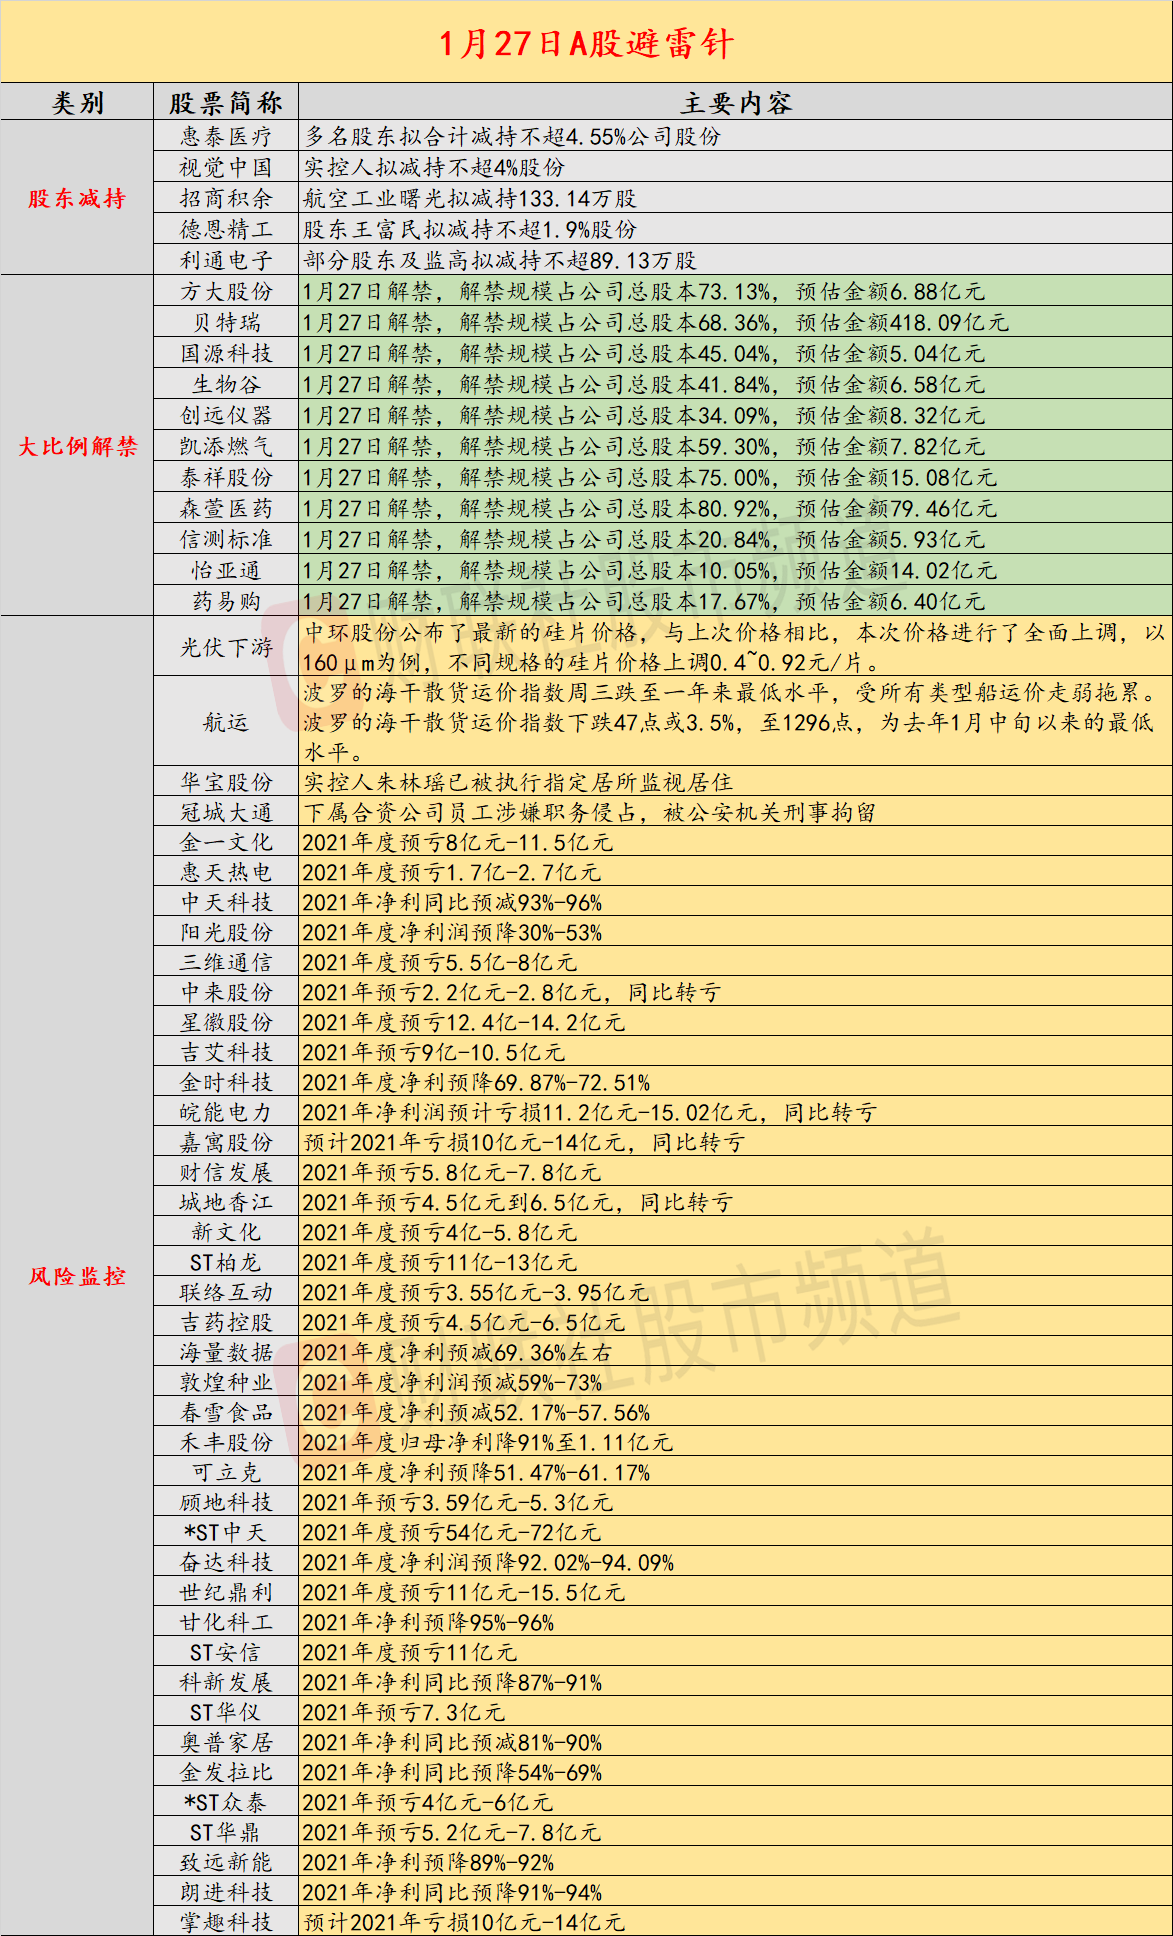Click the *ST中天 stock cell
Image resolution: width=1173 pixels, height=1936 pixels.
coord(226,1532)
